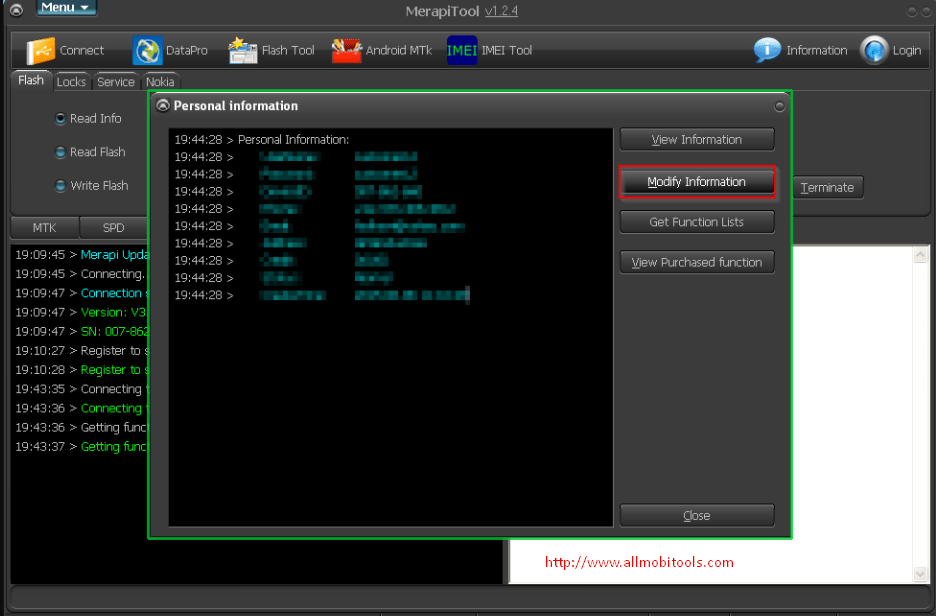
Task: Switch to the Locks tab
Action: (x=71, y=82)
